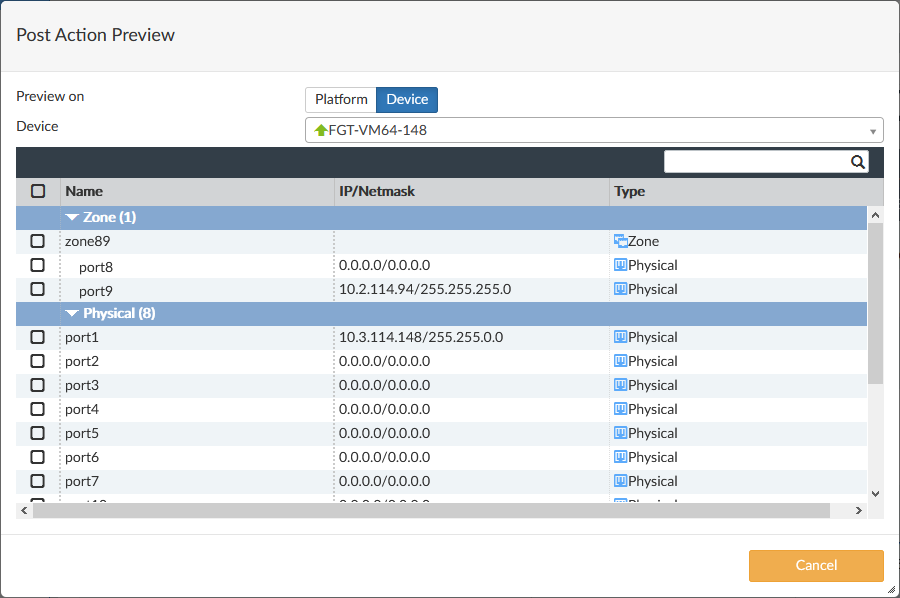Select the port1 name cell
The width and height of the screenshot is (900, 598).
pos(197,337)
